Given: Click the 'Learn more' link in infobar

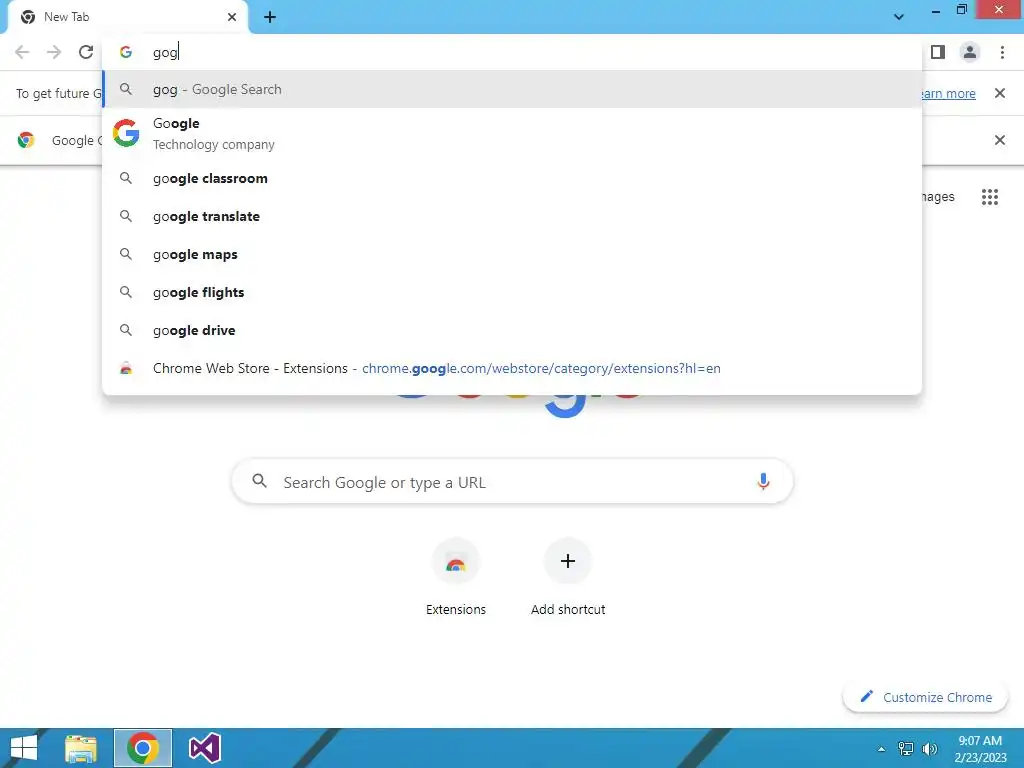Looking at the screenshot, I should click(x=949, y=93).
